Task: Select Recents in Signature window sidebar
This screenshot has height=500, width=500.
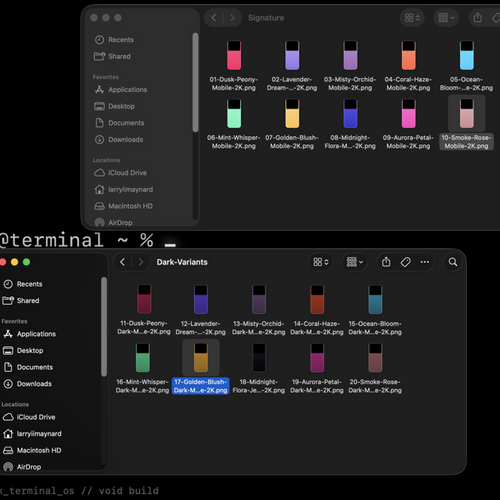Action: [x=114, y=40]
